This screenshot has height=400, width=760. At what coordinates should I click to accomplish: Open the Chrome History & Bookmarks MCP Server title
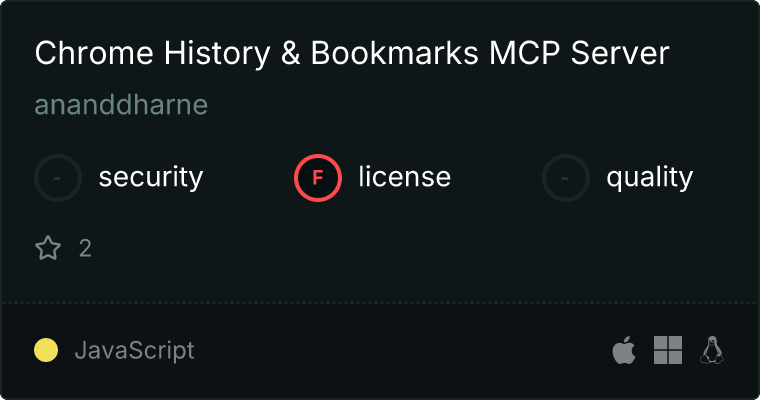pyautogui.click(x=352, y=53)
